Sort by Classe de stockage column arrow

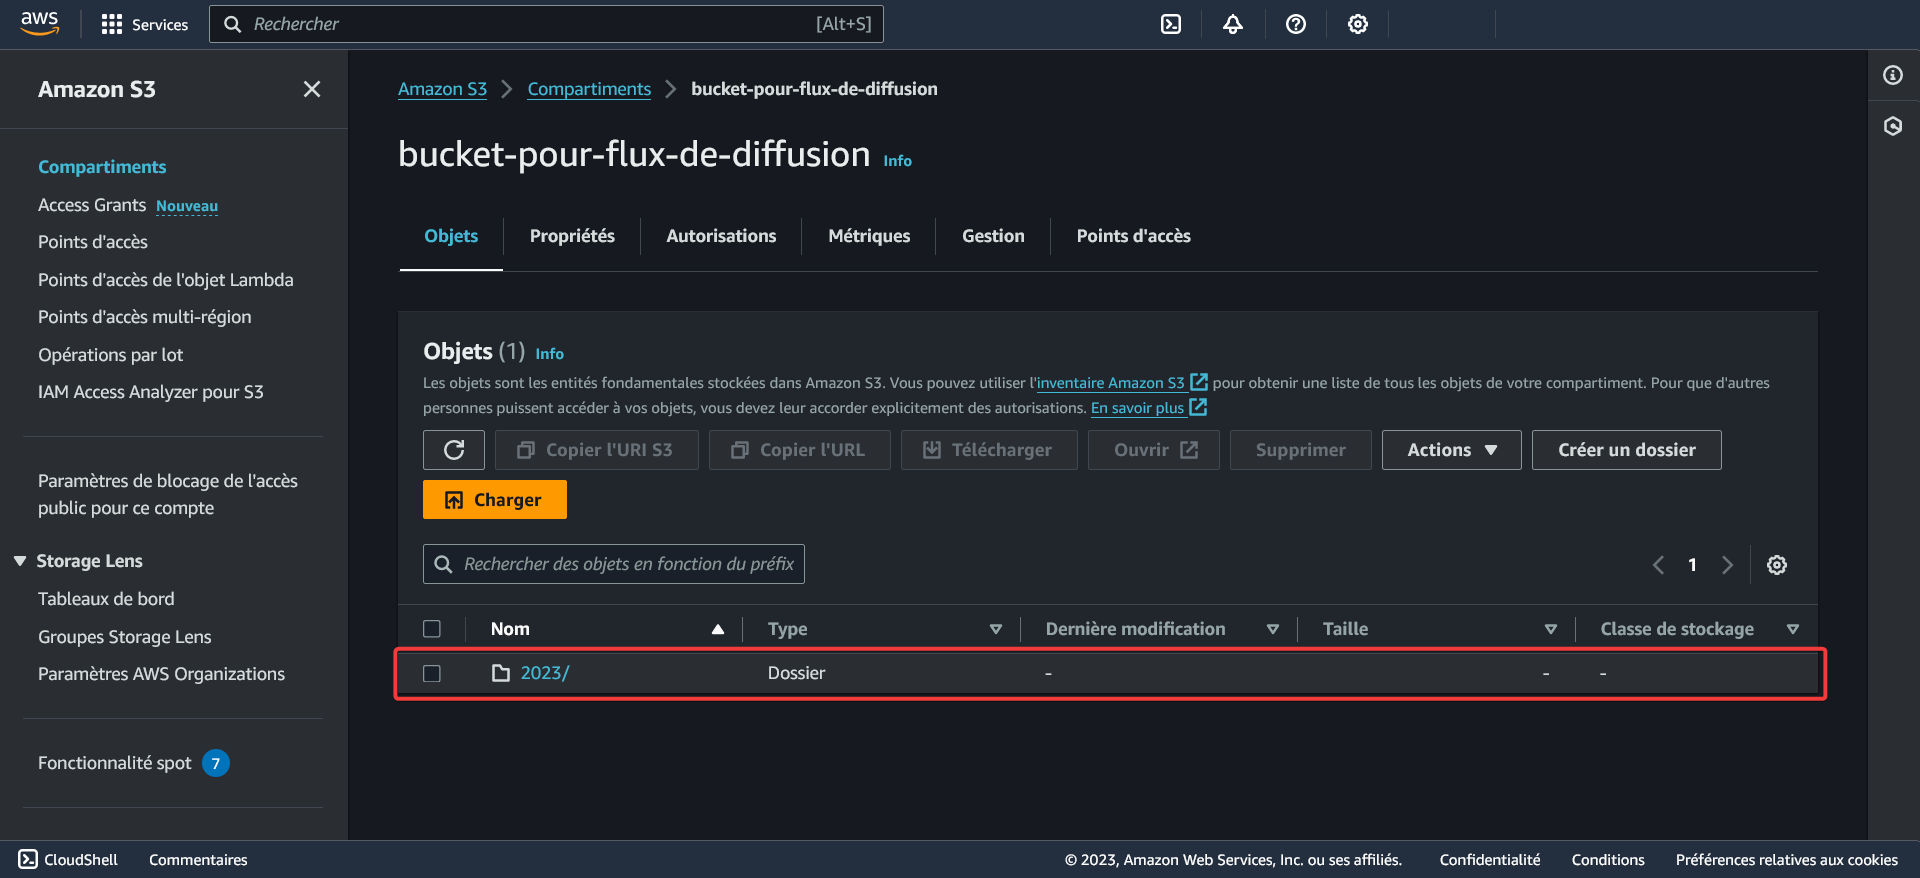point(1793,629)
